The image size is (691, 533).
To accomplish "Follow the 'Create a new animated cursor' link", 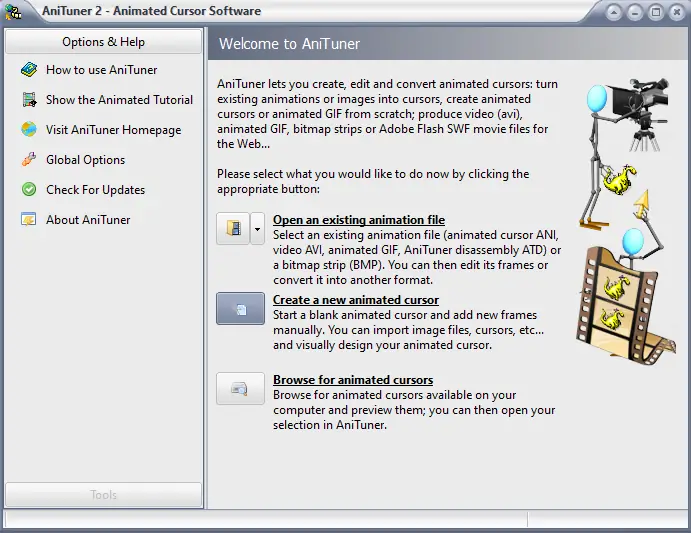I will click(x=356, y=300).
